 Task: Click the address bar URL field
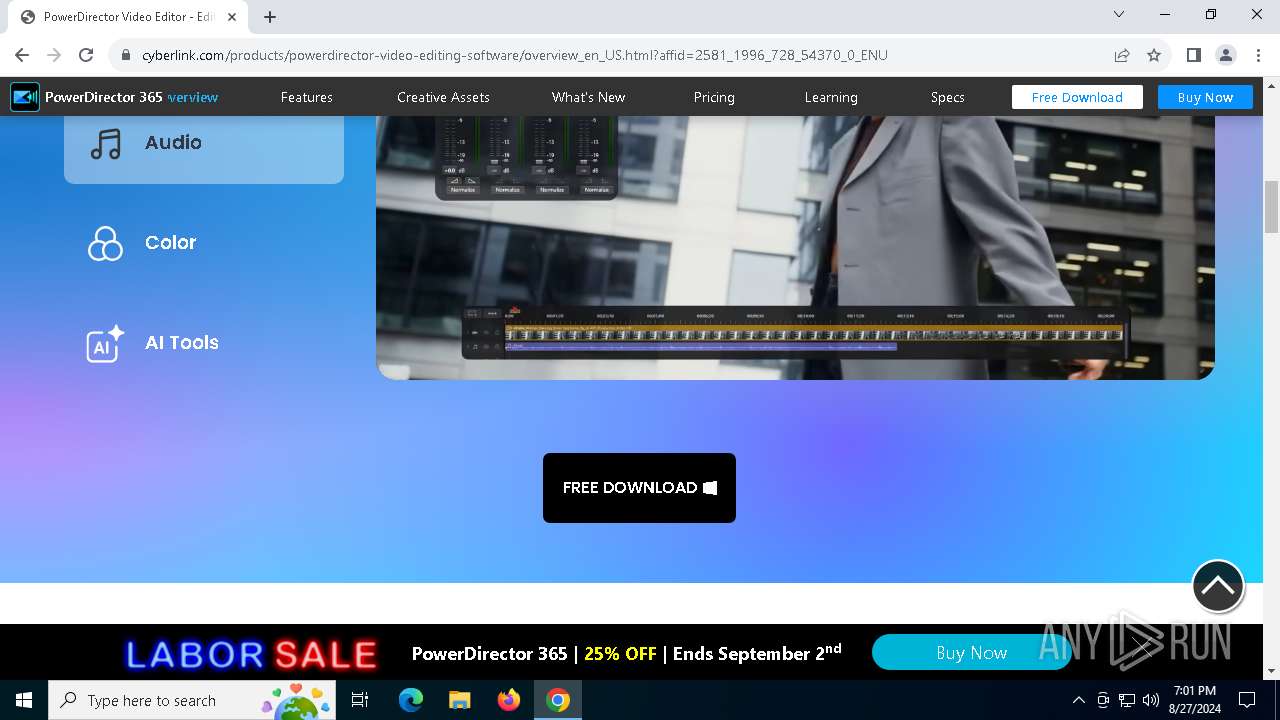tap(515, 55)
